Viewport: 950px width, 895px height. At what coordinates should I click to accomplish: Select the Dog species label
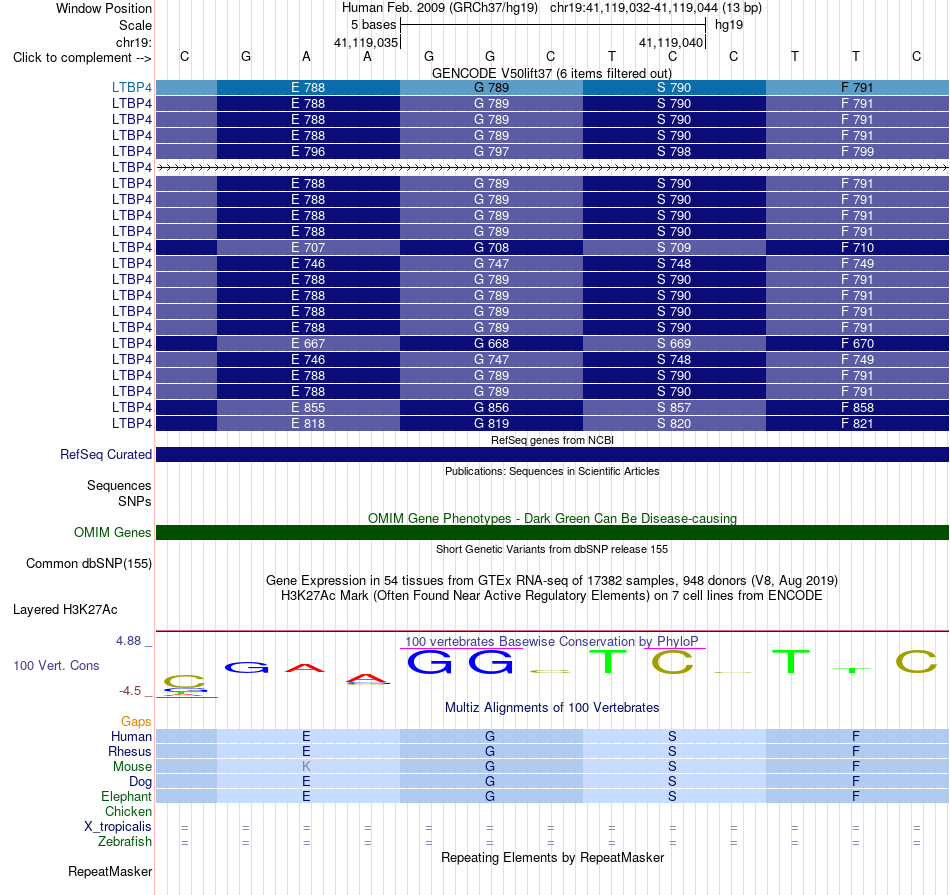pyautogui.click(x=140, y=782)
